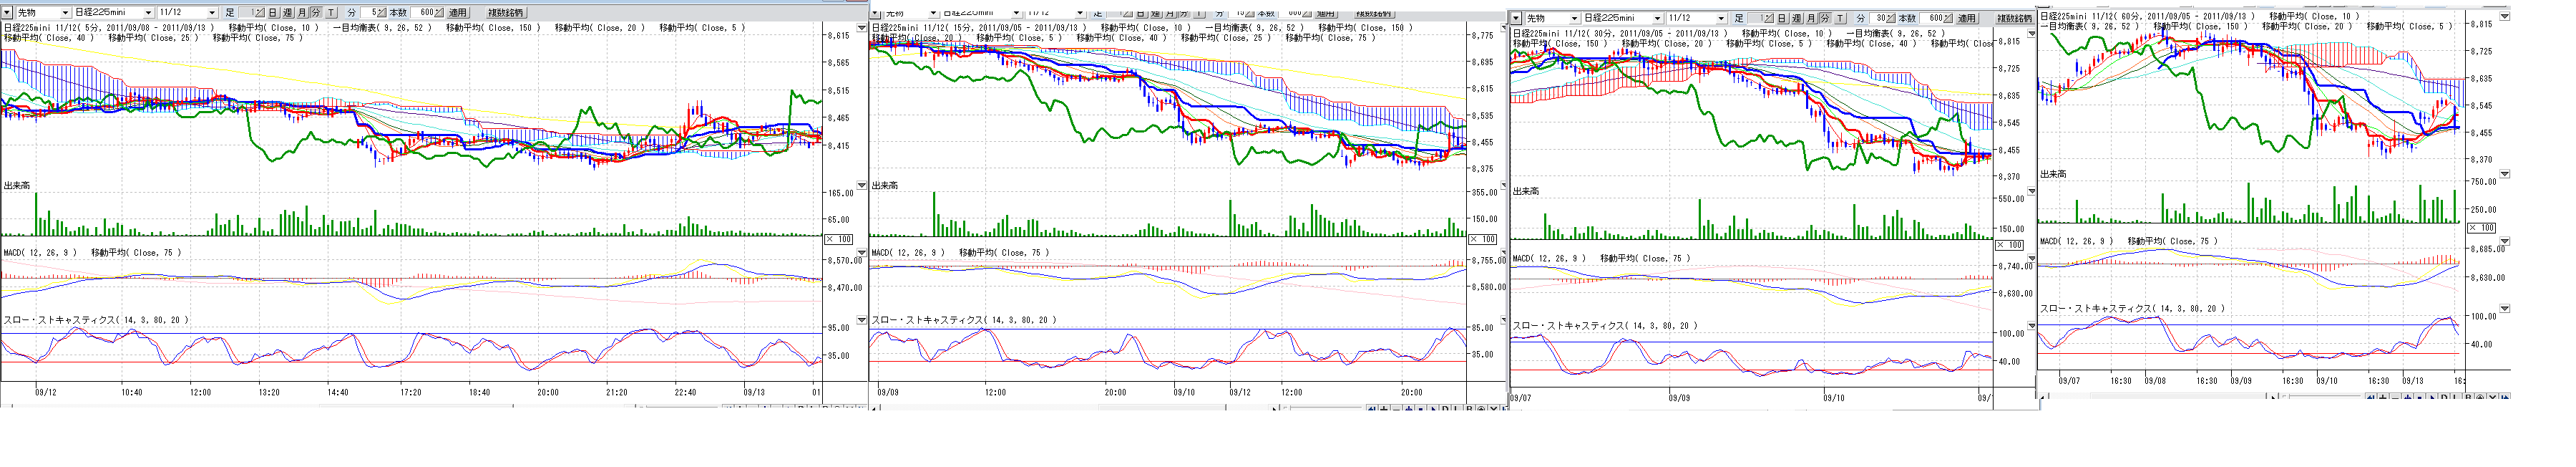Select monthly (月) timeframe in first chart
Screen dimensions: 2576x467
click(x=302, y=13)
